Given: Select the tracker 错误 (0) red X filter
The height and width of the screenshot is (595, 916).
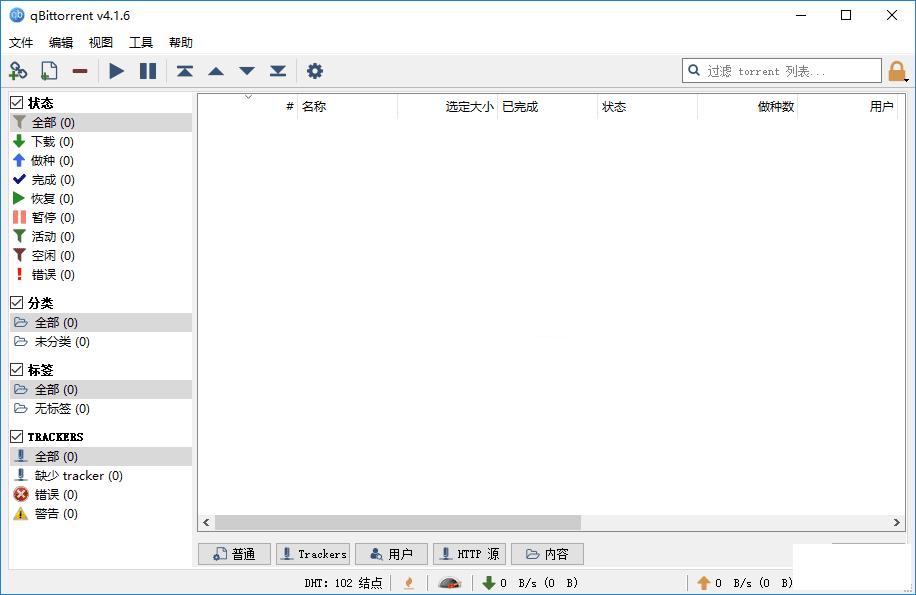Looking at the screenshot, I should (x=100, y=495).
